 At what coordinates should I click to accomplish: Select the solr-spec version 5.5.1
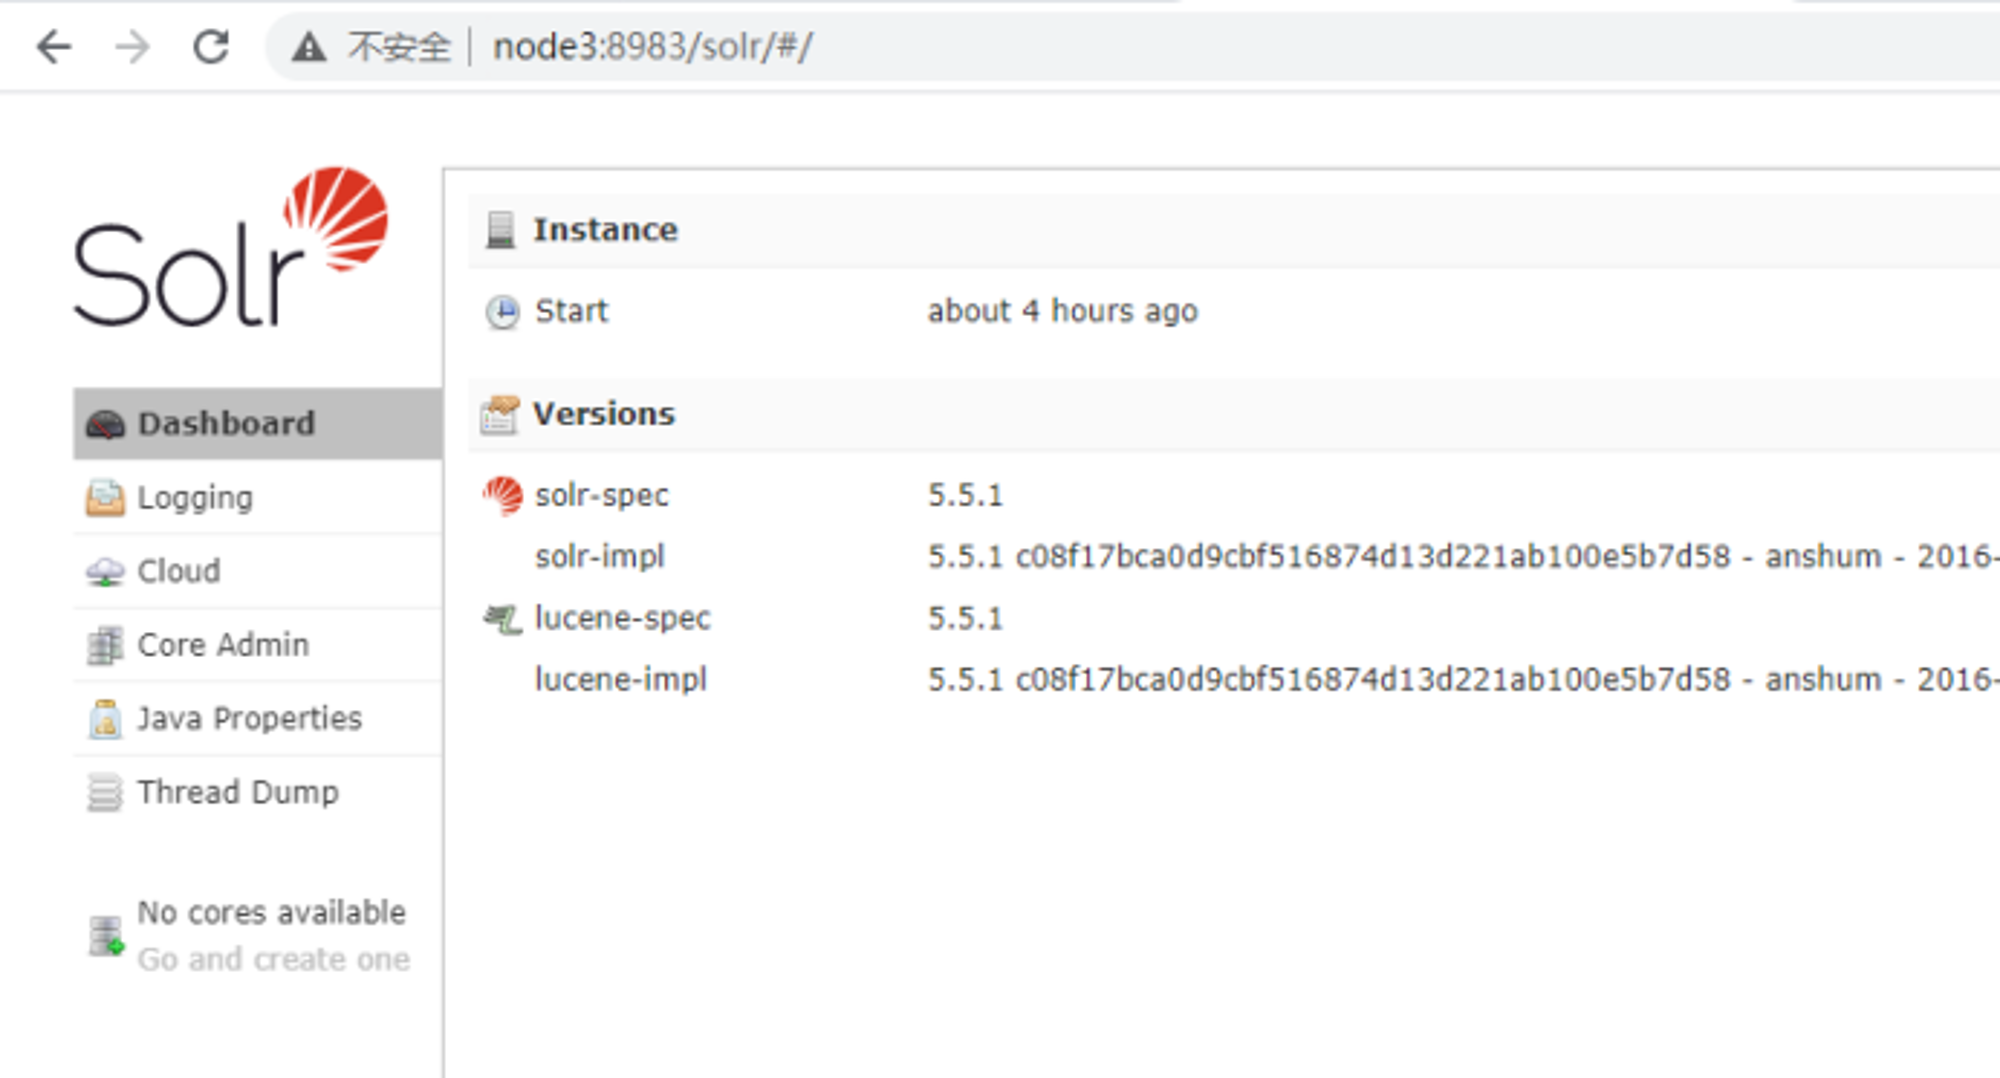(965, 495)
